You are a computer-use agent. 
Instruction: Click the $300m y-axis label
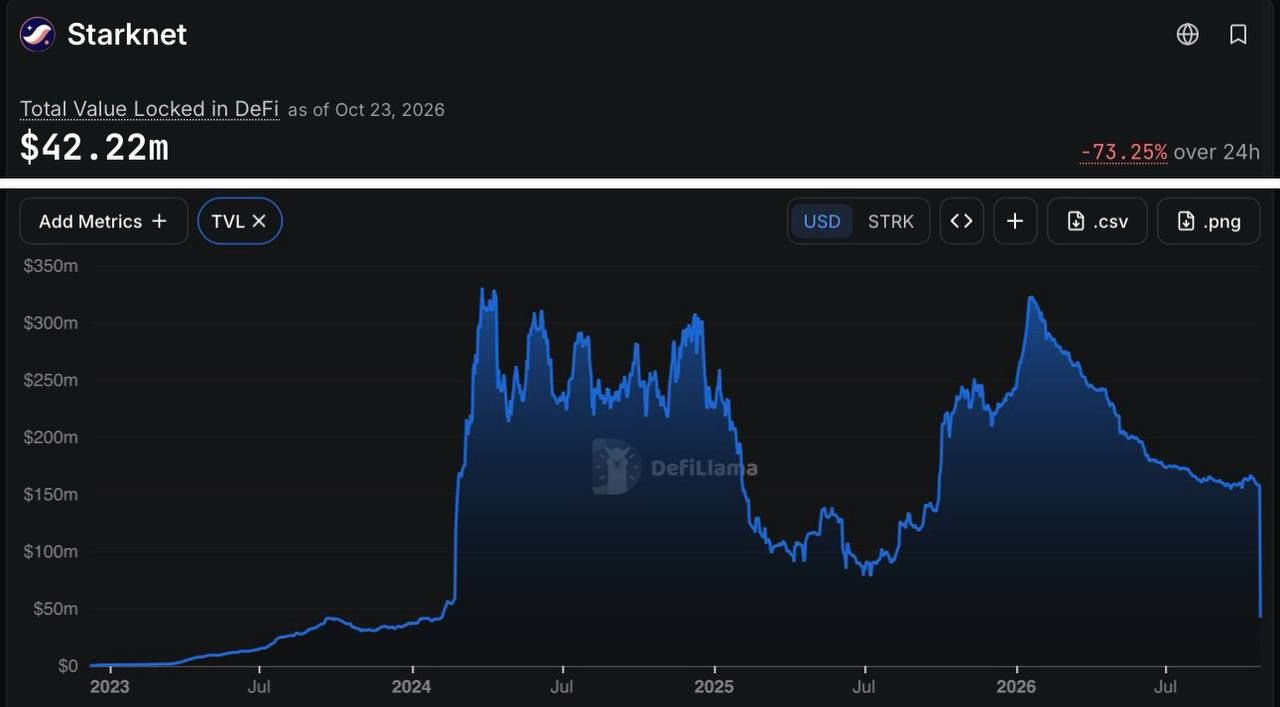(x=50, y=323)
